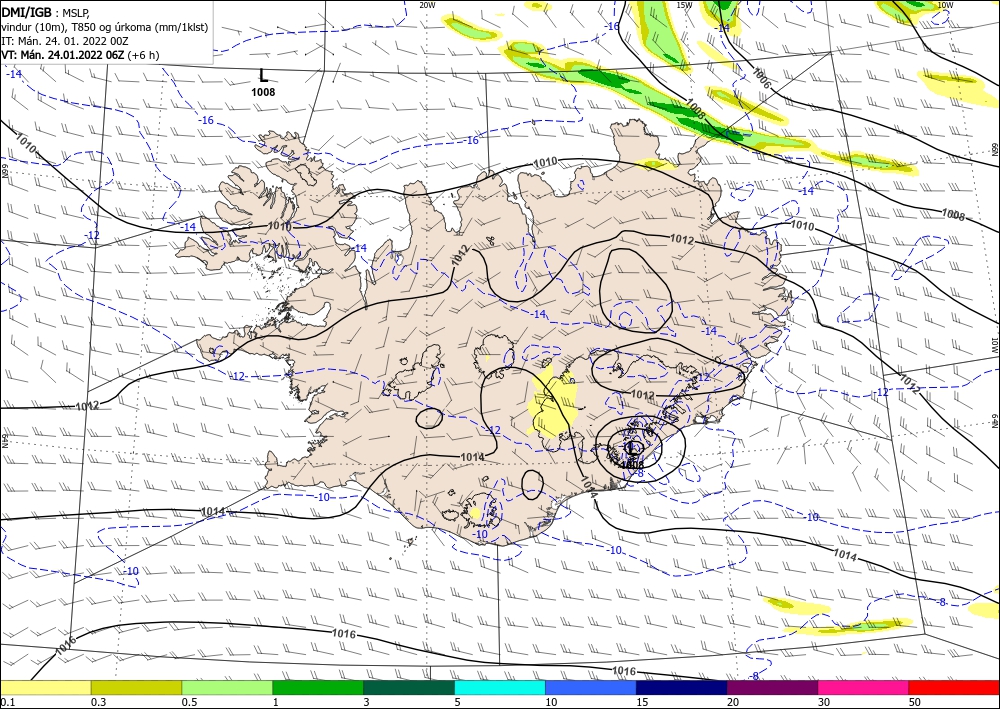Image resolution: width=1000 pixels, height=709 pixels.
Task: Click the 0.5 value under the legend
Action: coord(189,702)
